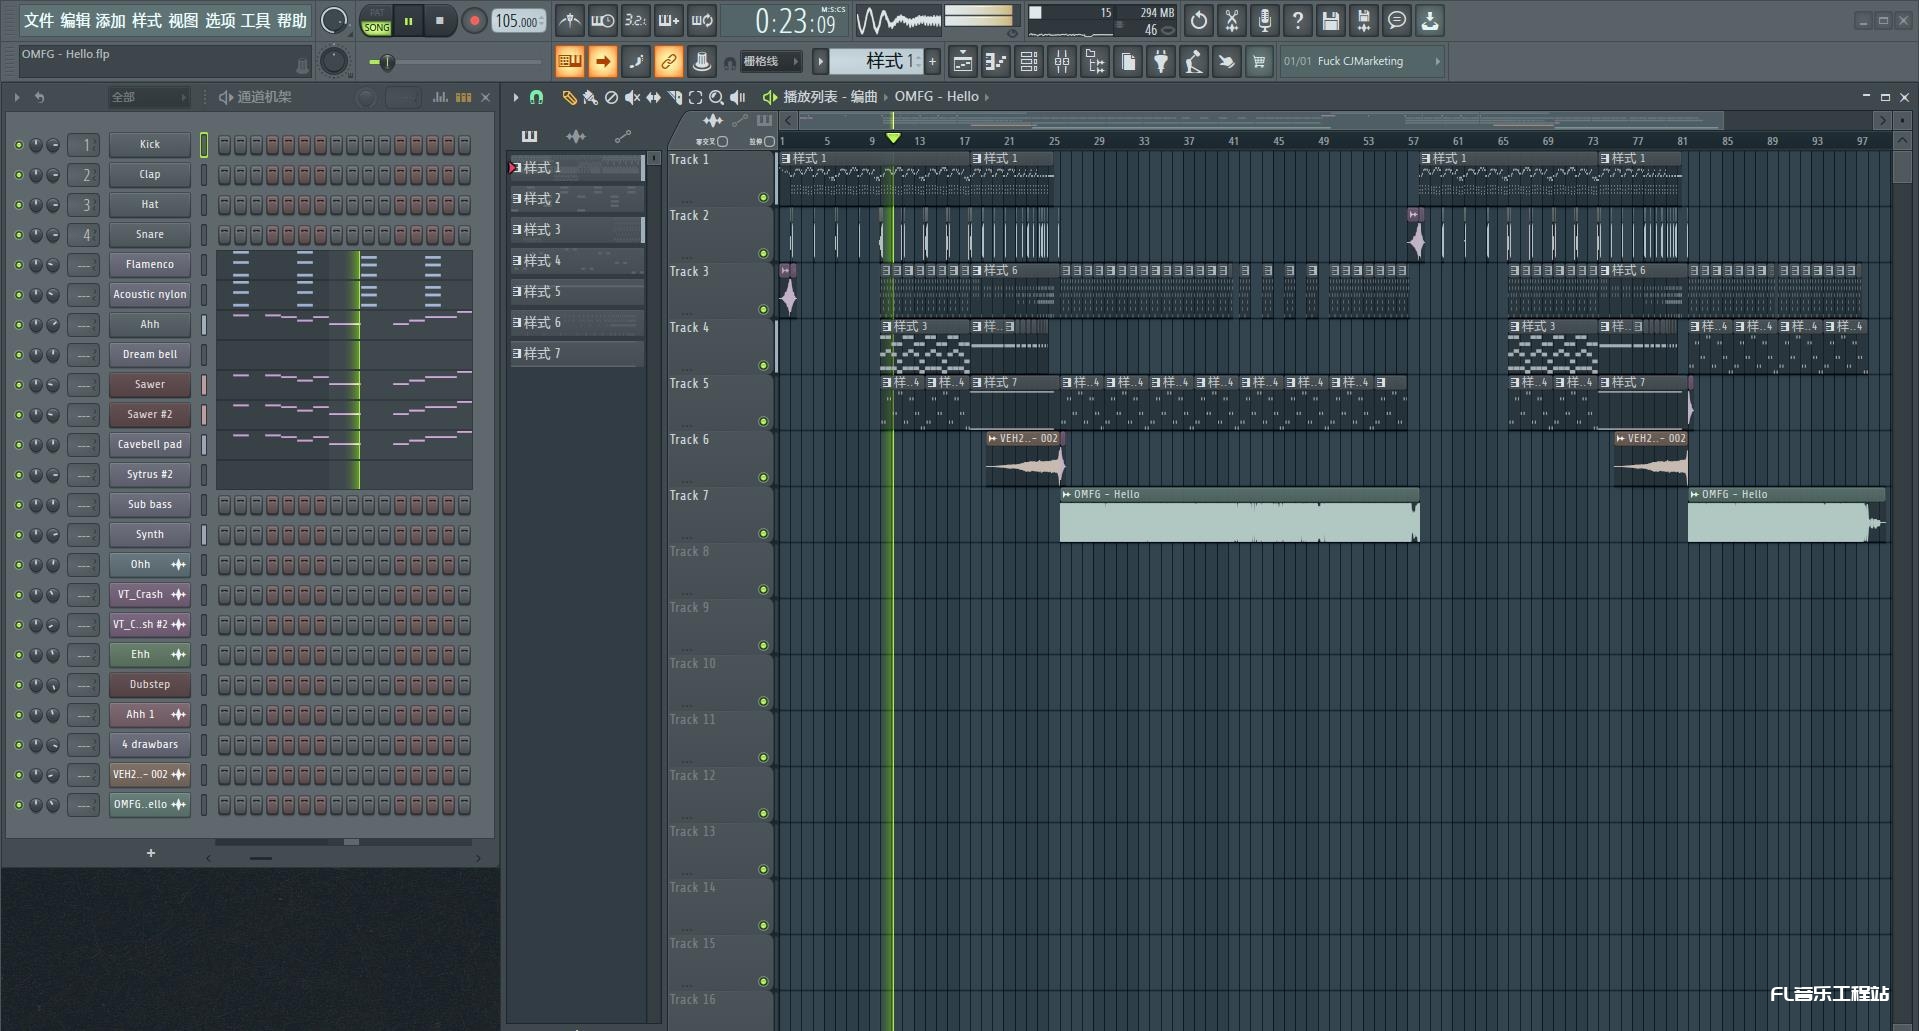Select the playback tool in playlist toolbar

tap(738, 97)
